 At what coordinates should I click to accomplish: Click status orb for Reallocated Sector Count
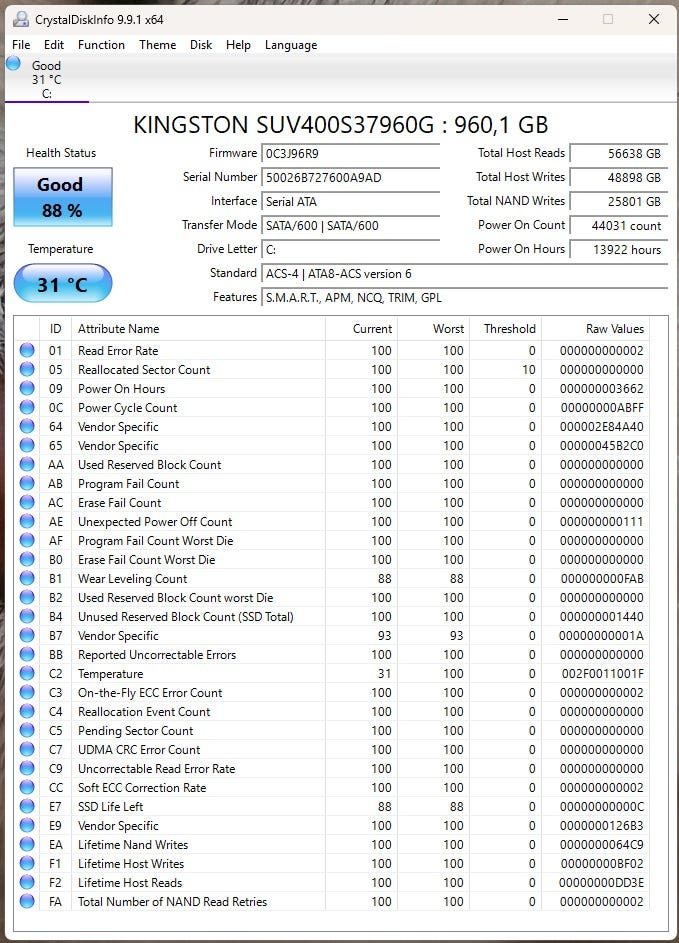27,369
